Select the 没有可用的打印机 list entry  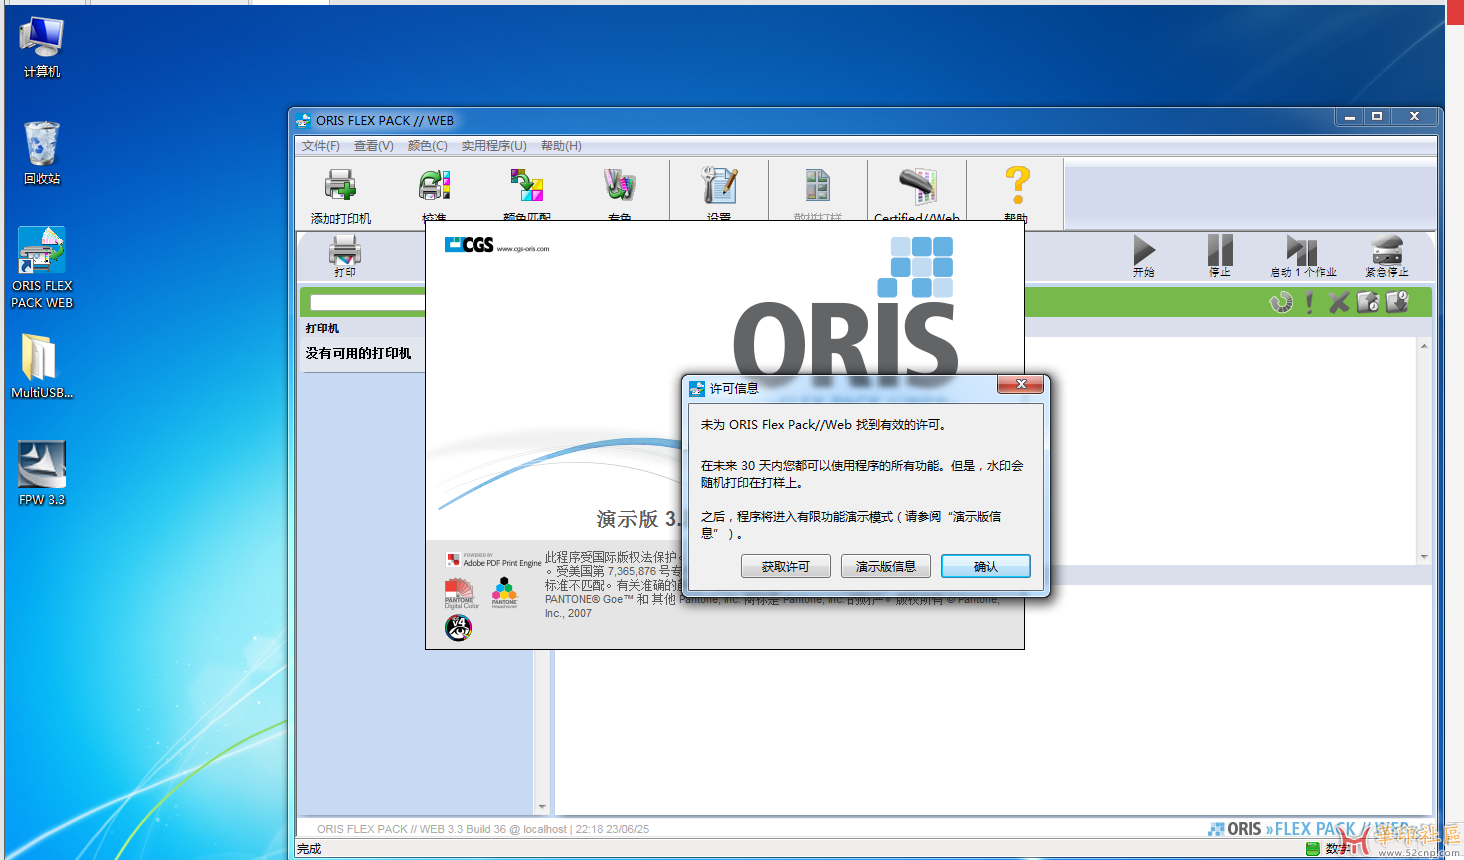pos(359,353)
